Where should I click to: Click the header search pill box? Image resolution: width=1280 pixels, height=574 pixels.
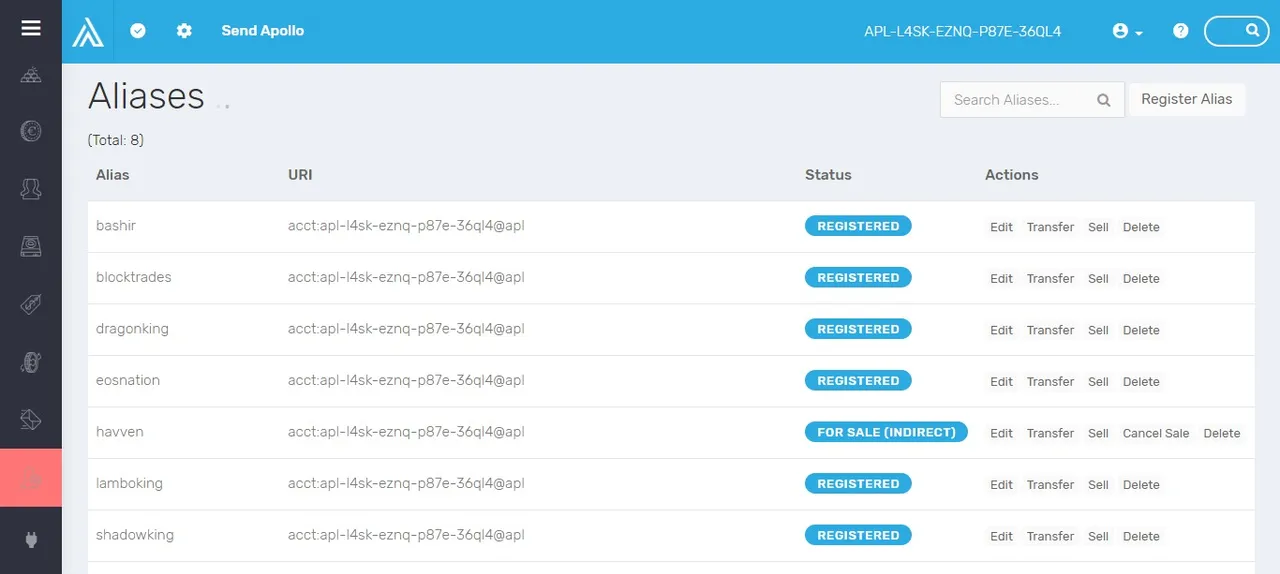pos(1236,31)
